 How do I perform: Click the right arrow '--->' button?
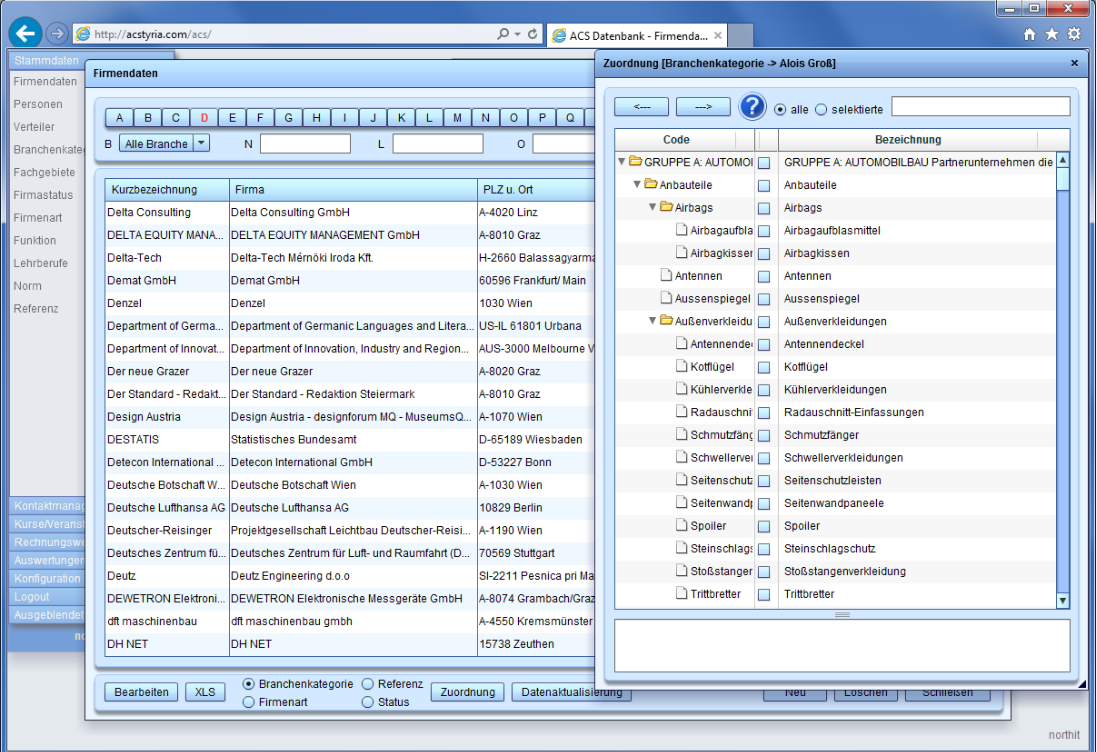point(703,106)
